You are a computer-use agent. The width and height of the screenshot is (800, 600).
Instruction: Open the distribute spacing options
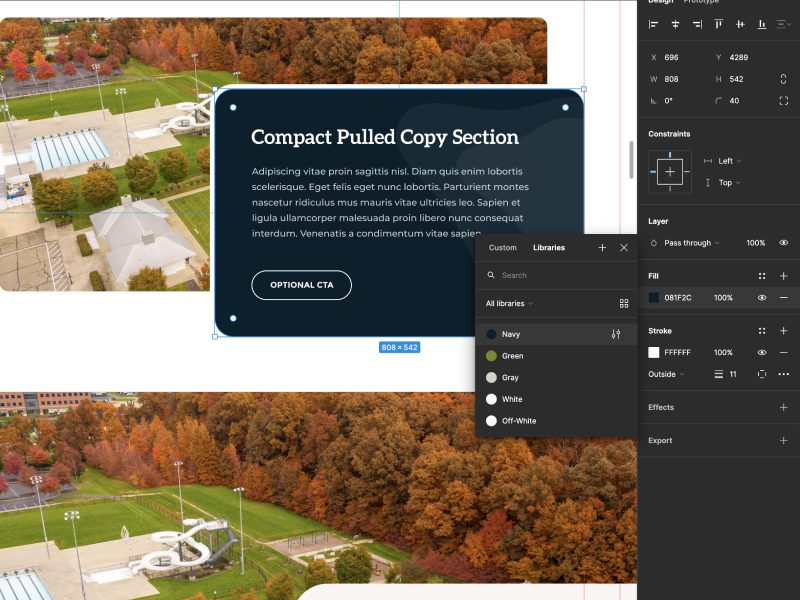coord(784,24)
